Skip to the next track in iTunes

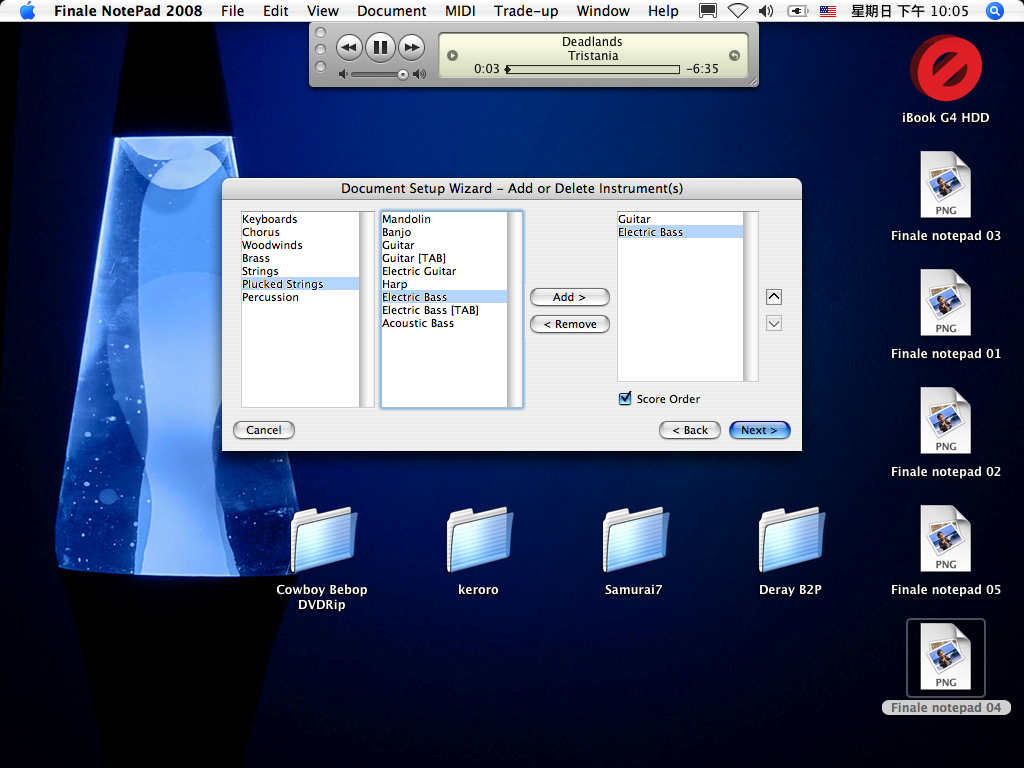[x=411, y=47]
